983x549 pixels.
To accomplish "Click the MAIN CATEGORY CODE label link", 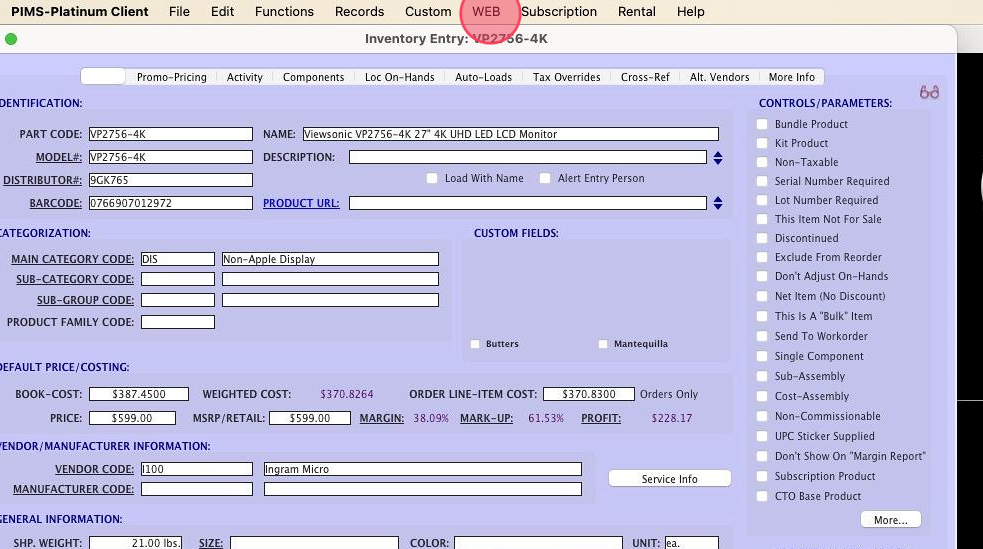I will (x=73, y=259).
